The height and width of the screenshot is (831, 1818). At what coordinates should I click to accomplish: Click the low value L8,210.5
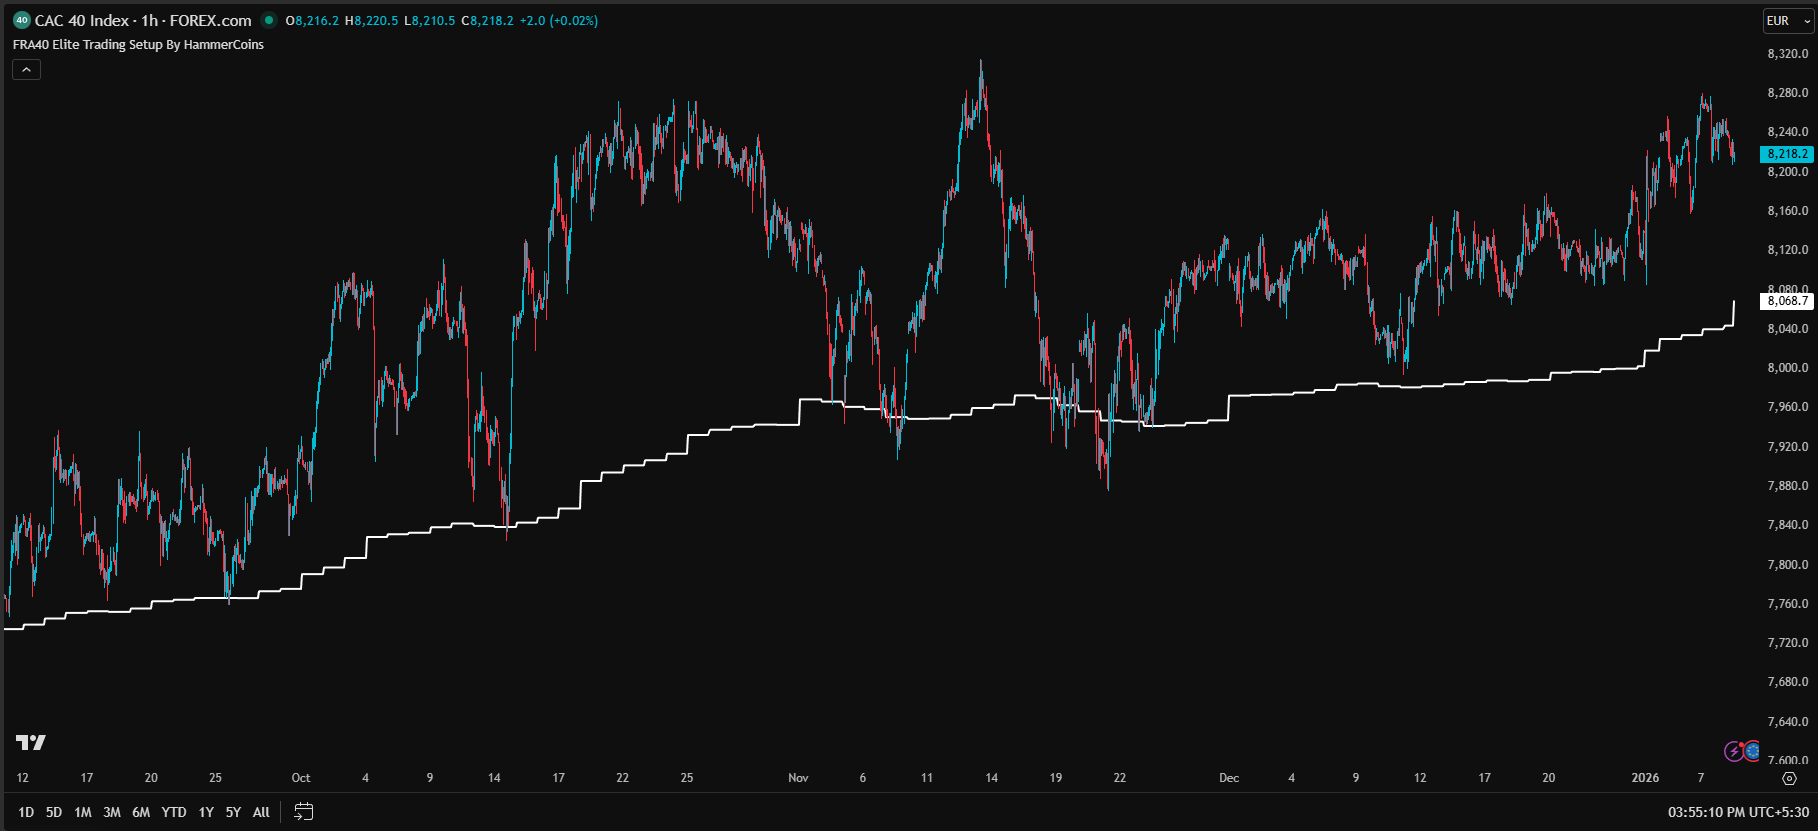[429, 20]
